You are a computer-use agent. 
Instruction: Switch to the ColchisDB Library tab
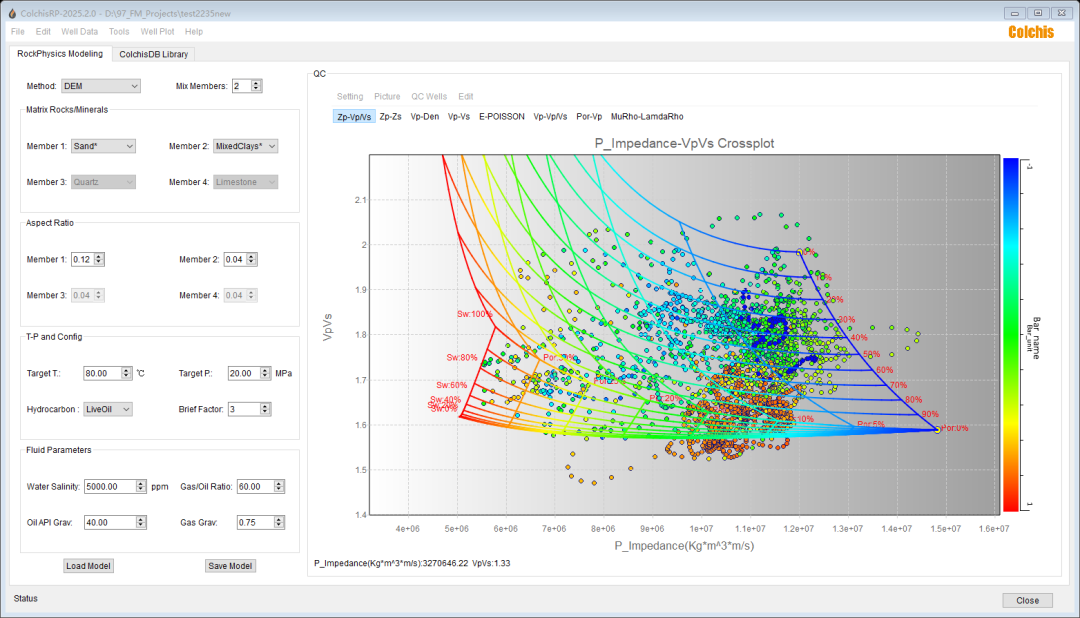click(153, 54)
